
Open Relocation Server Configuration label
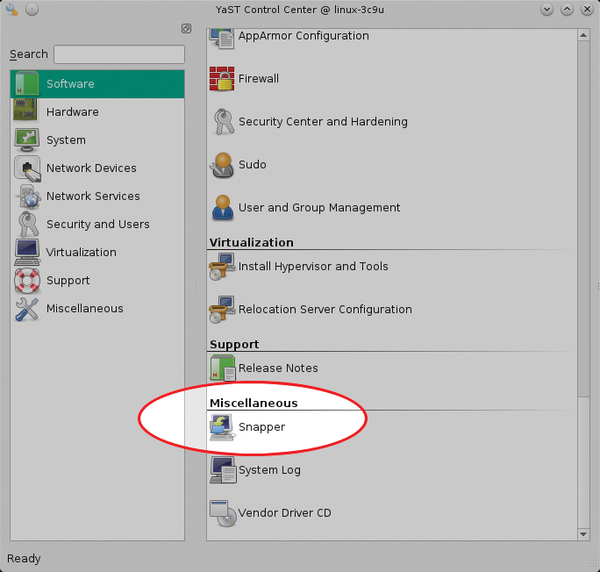point(325,309)
